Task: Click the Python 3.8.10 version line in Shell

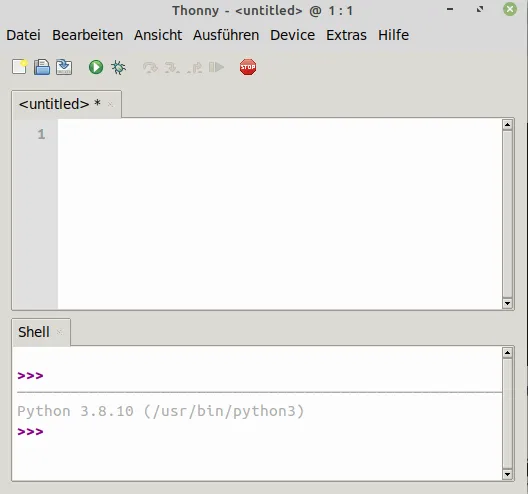Action: point(161,411)
